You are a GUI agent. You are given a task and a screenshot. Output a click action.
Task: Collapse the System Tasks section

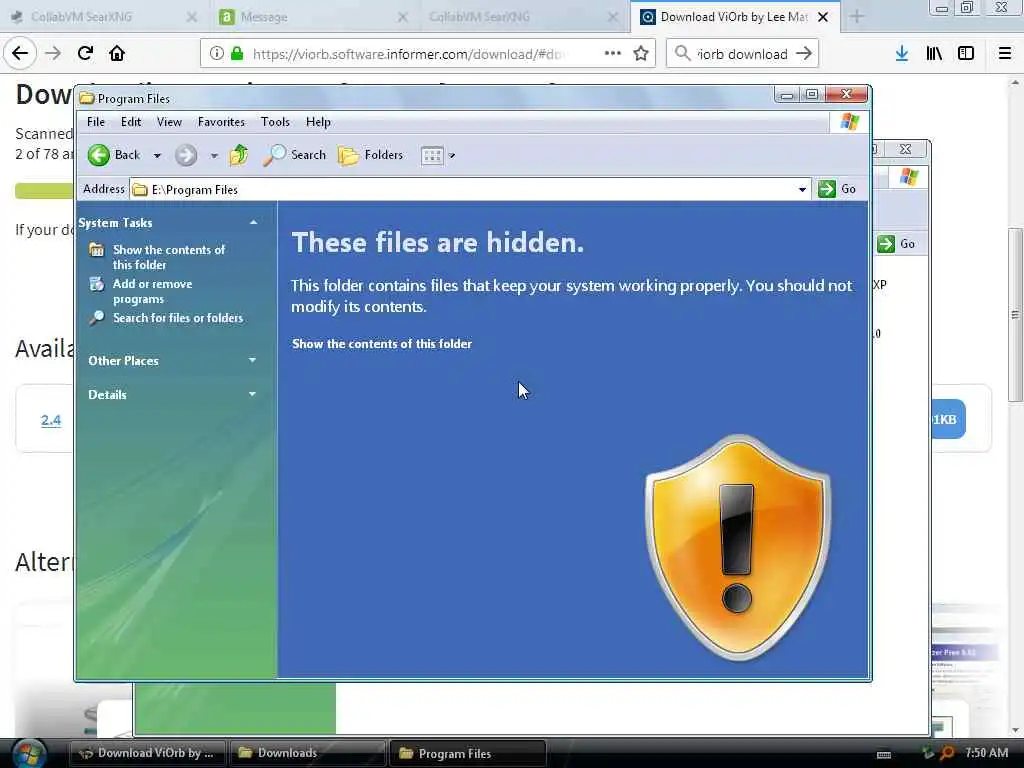click(x=253, y=223)
